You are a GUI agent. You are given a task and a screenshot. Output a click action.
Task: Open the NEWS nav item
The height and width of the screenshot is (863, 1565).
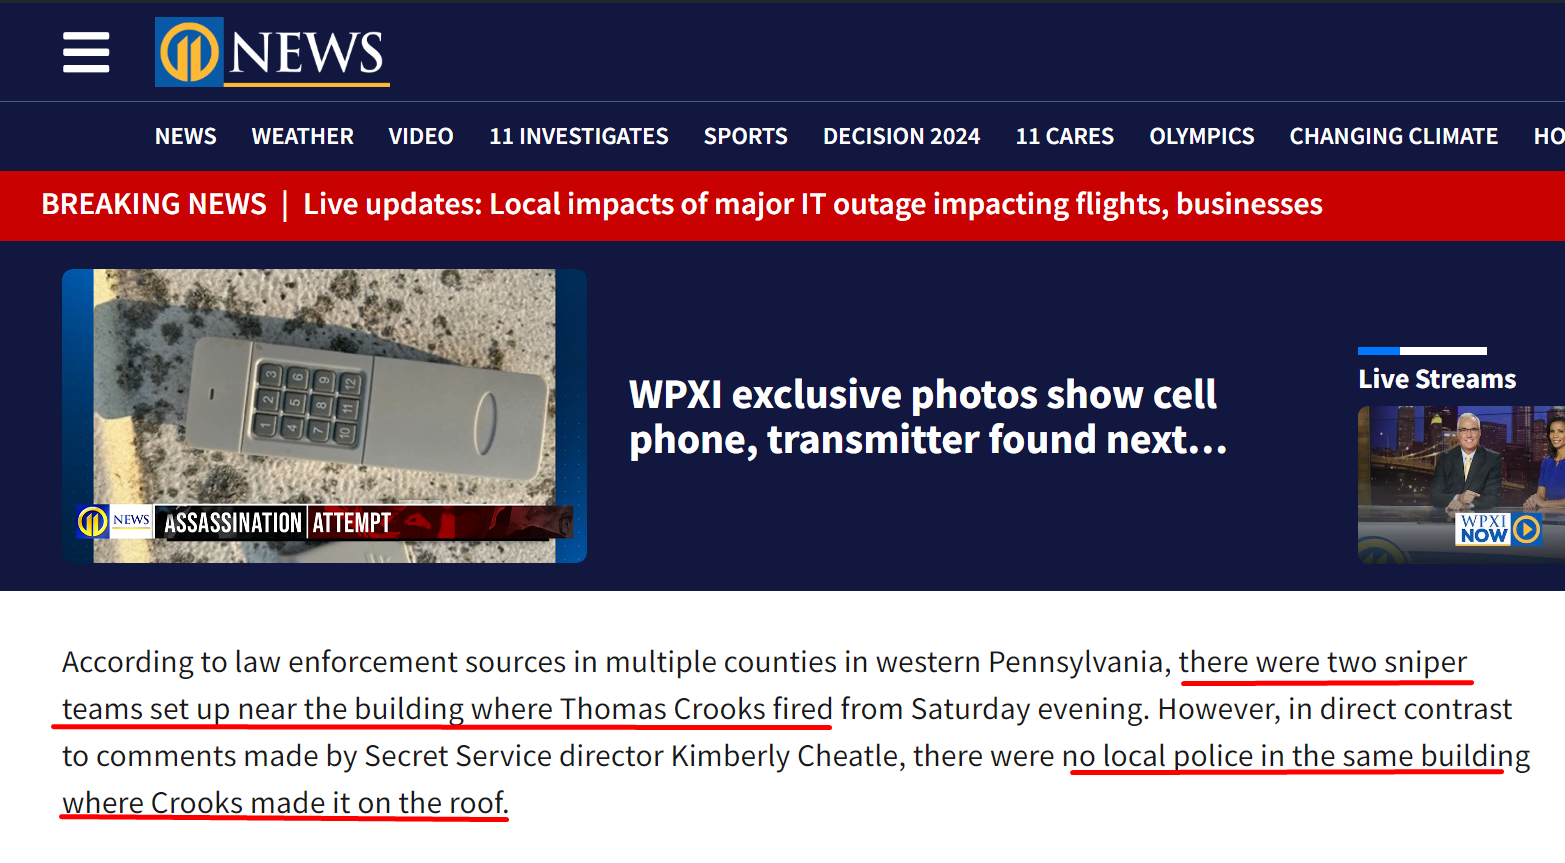186,136
